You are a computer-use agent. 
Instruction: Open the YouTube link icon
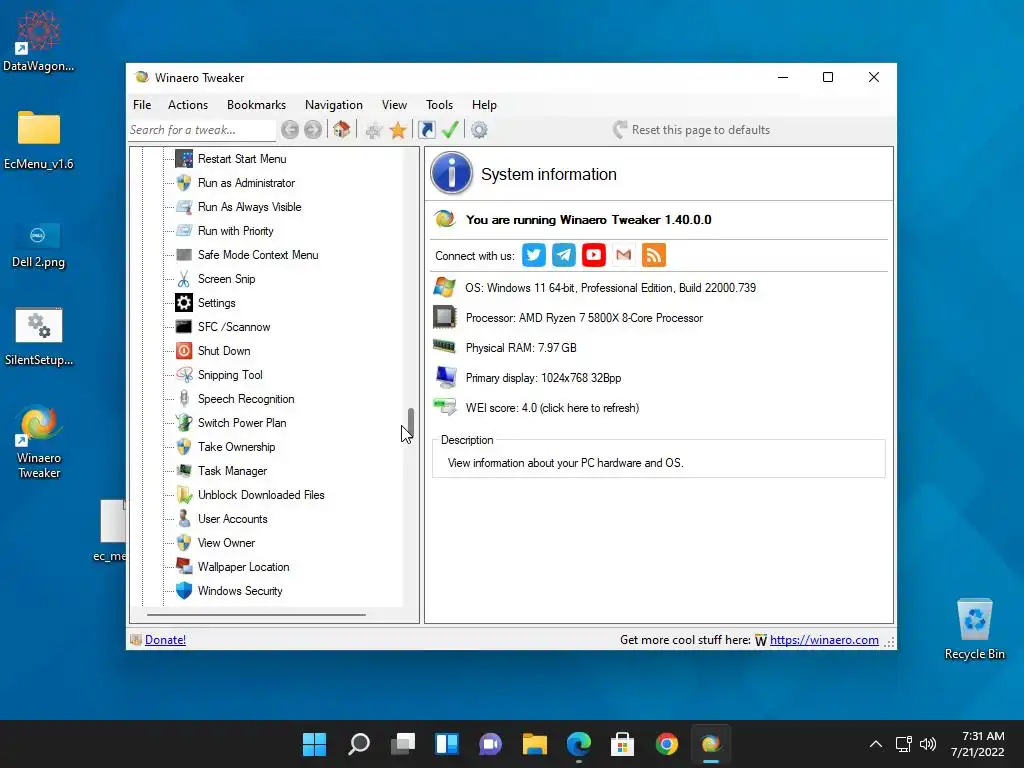coord(594,255)
